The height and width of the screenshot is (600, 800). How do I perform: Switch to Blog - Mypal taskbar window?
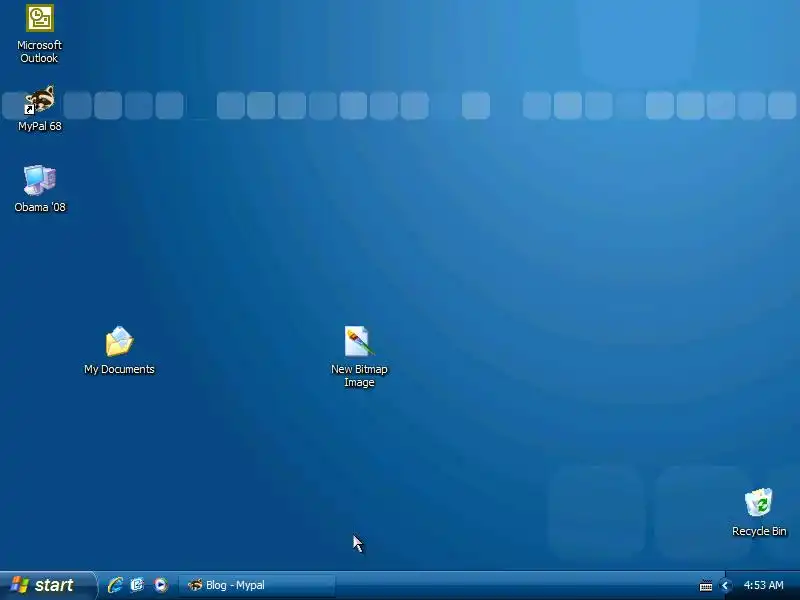[258, 585]
